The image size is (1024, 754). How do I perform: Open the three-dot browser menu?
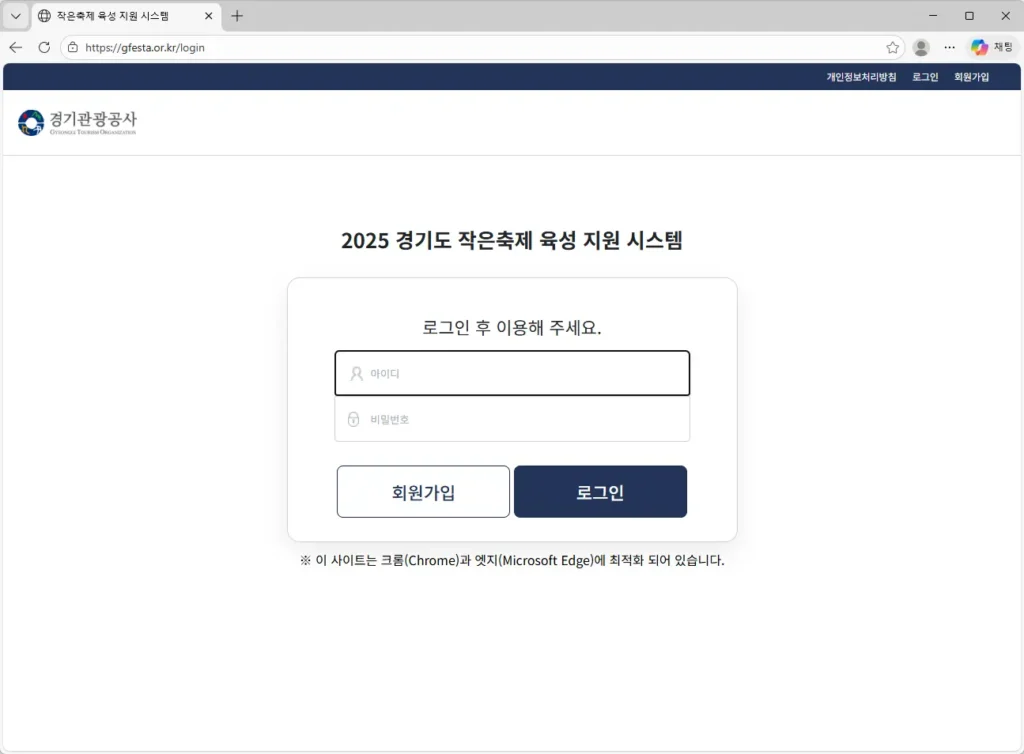(x=949, y=46)
